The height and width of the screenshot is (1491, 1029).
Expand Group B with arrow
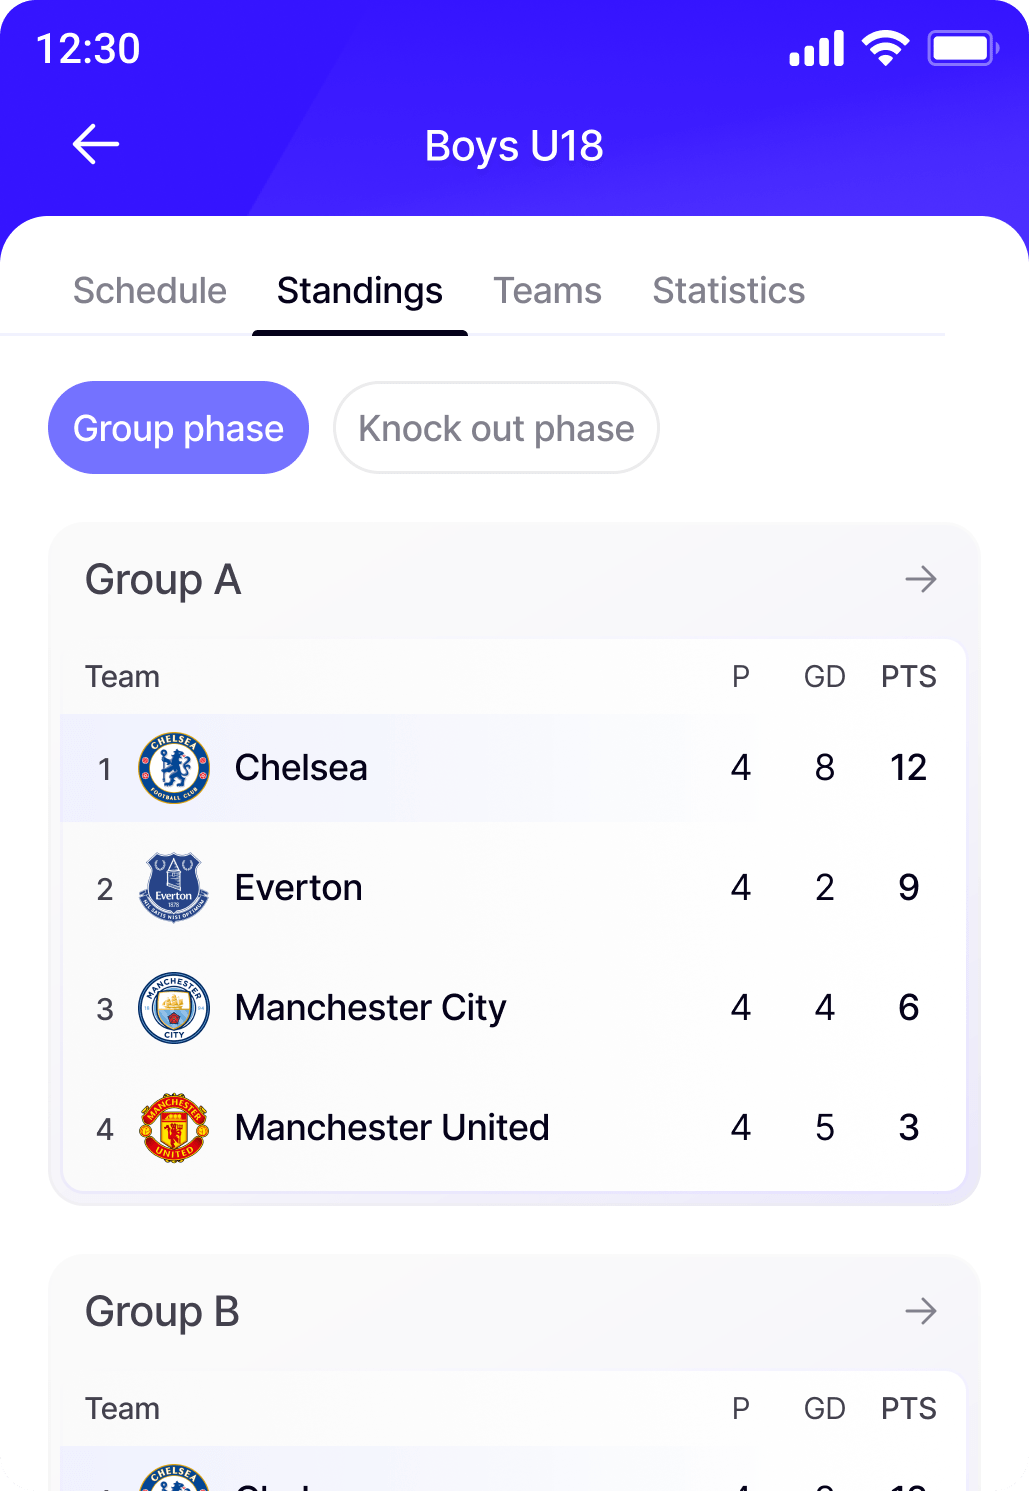pyautogui.click(x=920, y=1311)
